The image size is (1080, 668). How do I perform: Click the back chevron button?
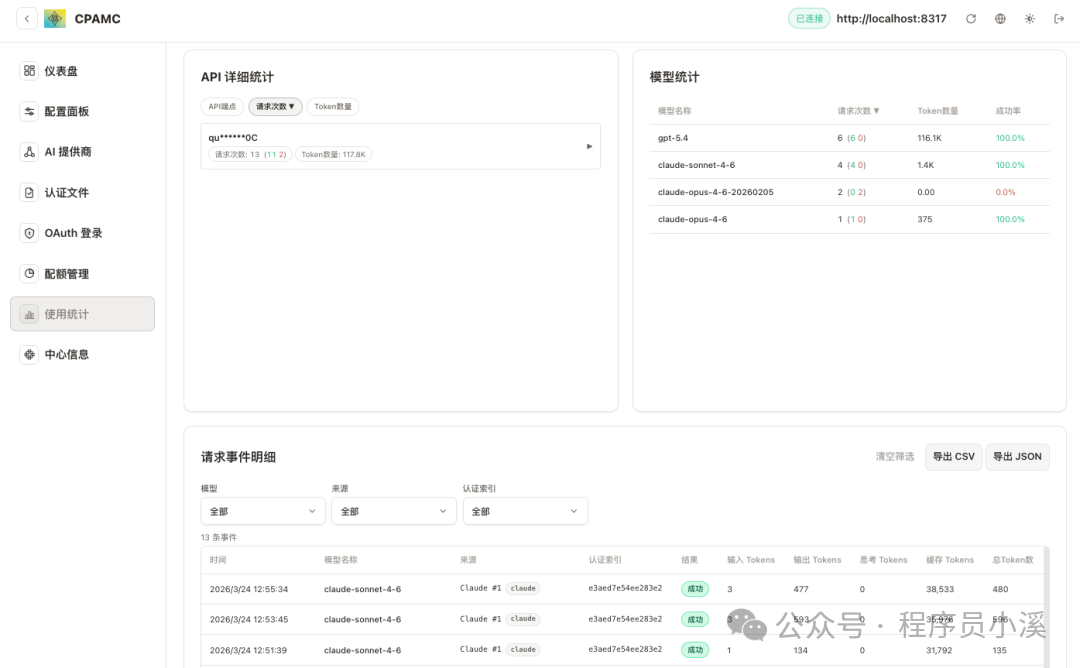pos(27,19)
